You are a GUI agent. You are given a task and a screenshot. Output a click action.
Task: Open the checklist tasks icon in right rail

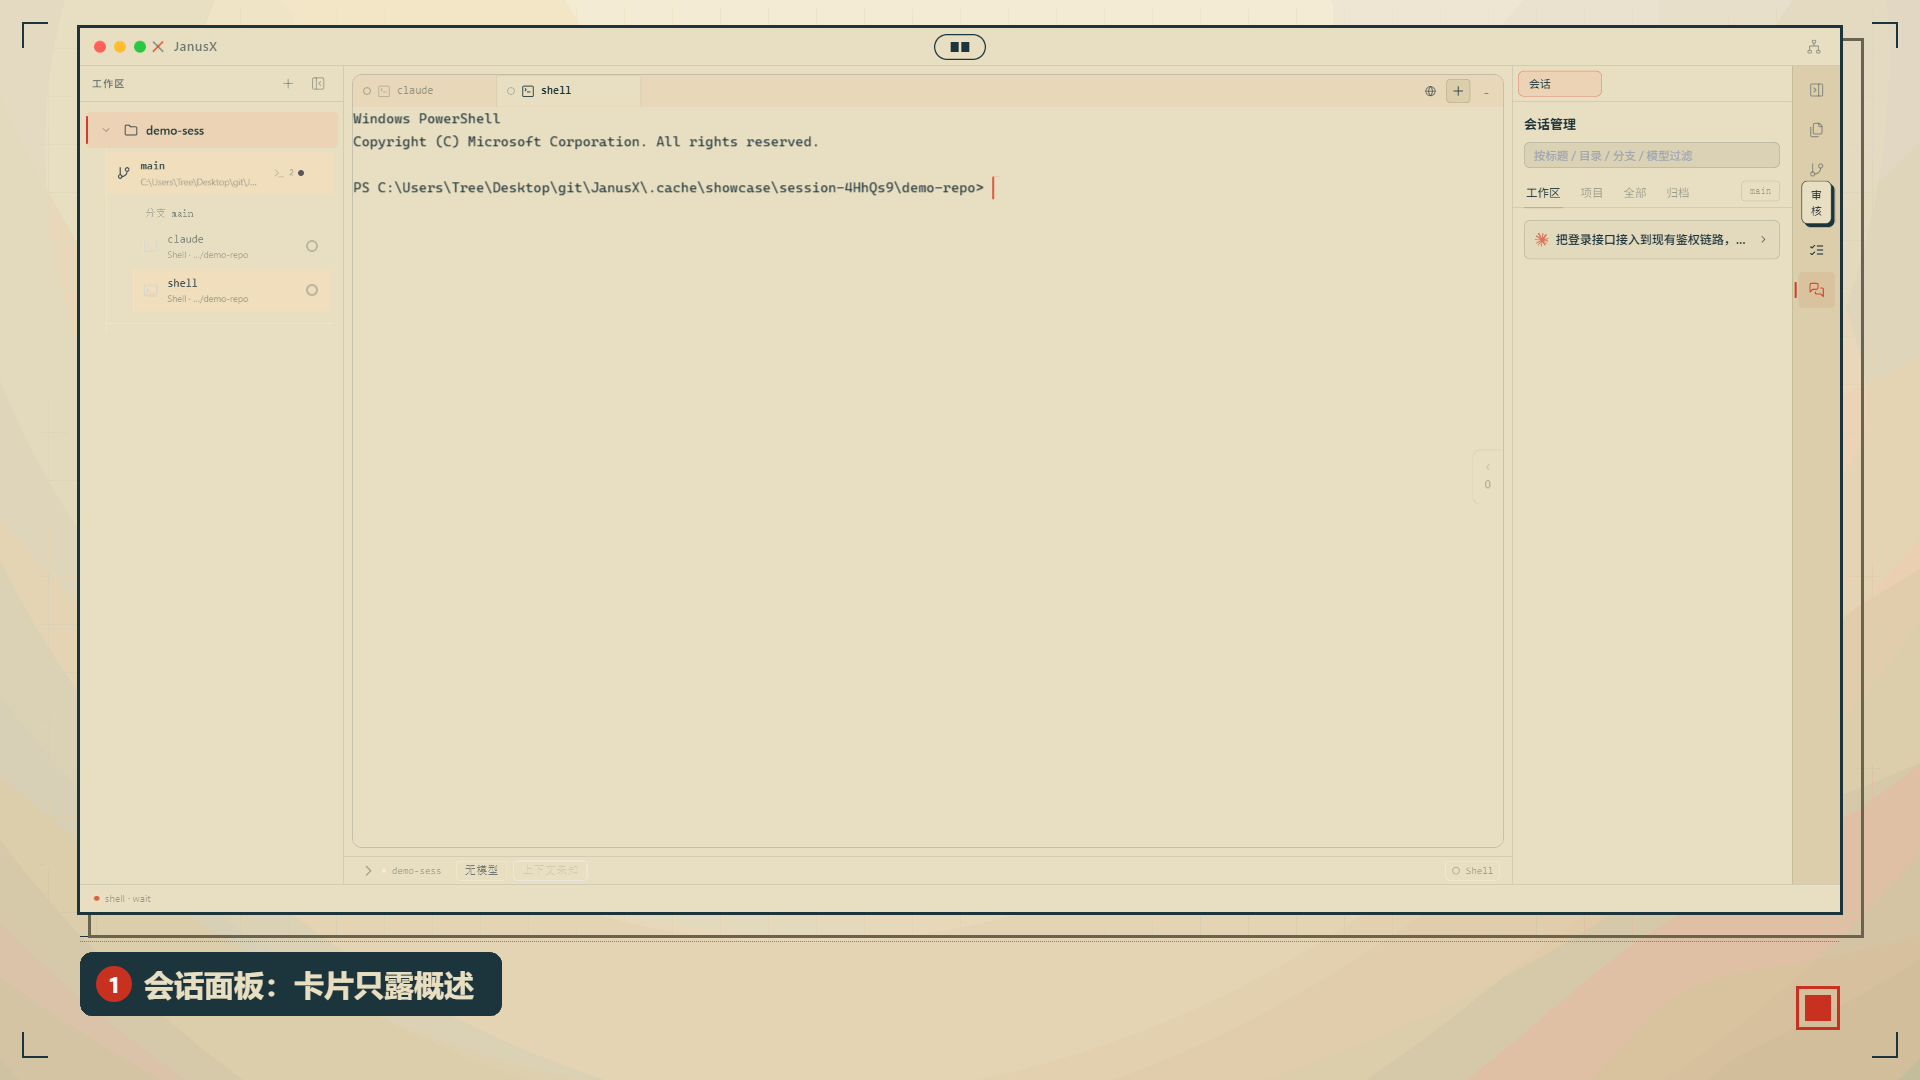pyautogui.click(x=1816, y=250)
